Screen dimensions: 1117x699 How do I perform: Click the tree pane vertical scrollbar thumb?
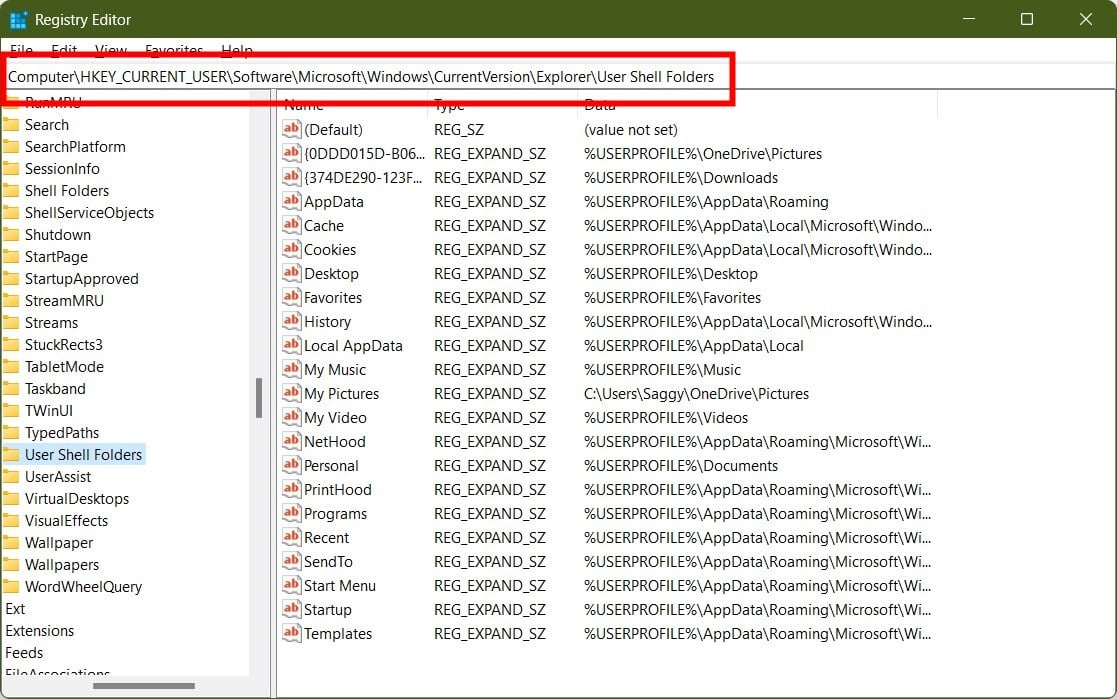click(x=259, y=398)
